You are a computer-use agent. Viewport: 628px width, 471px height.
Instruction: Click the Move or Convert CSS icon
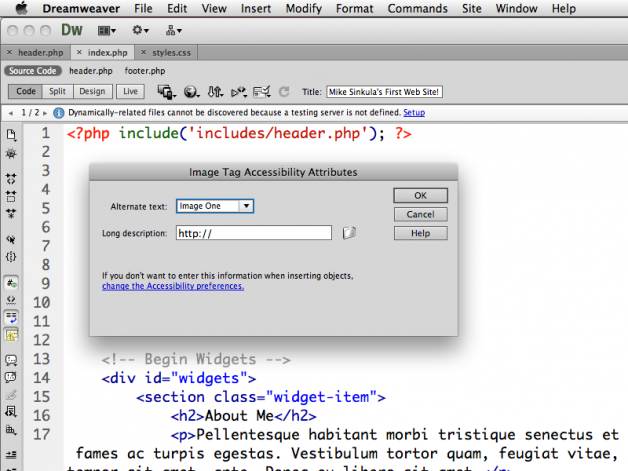click(x=11, y=430)
